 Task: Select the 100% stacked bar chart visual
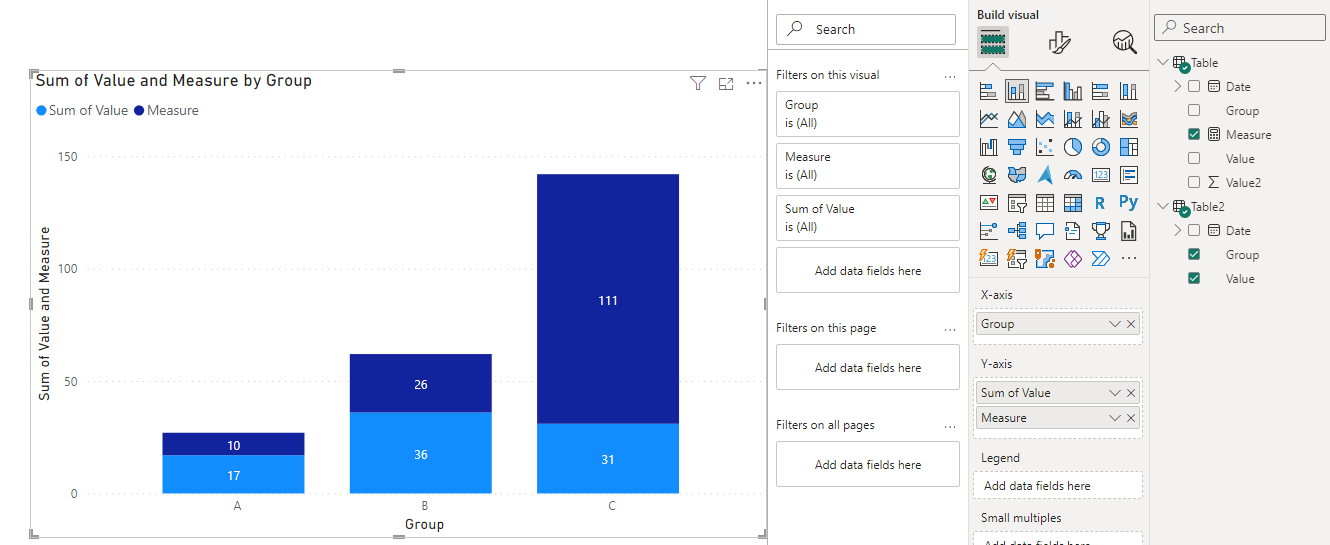1101,91
